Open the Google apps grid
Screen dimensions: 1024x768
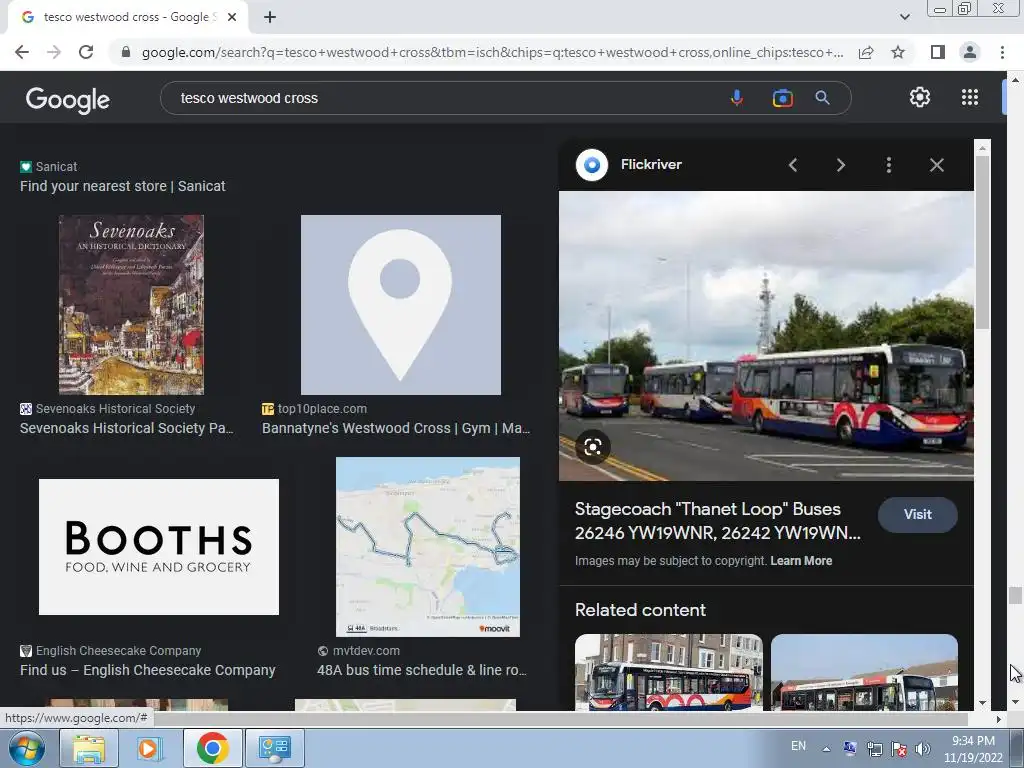coord(970,97)
